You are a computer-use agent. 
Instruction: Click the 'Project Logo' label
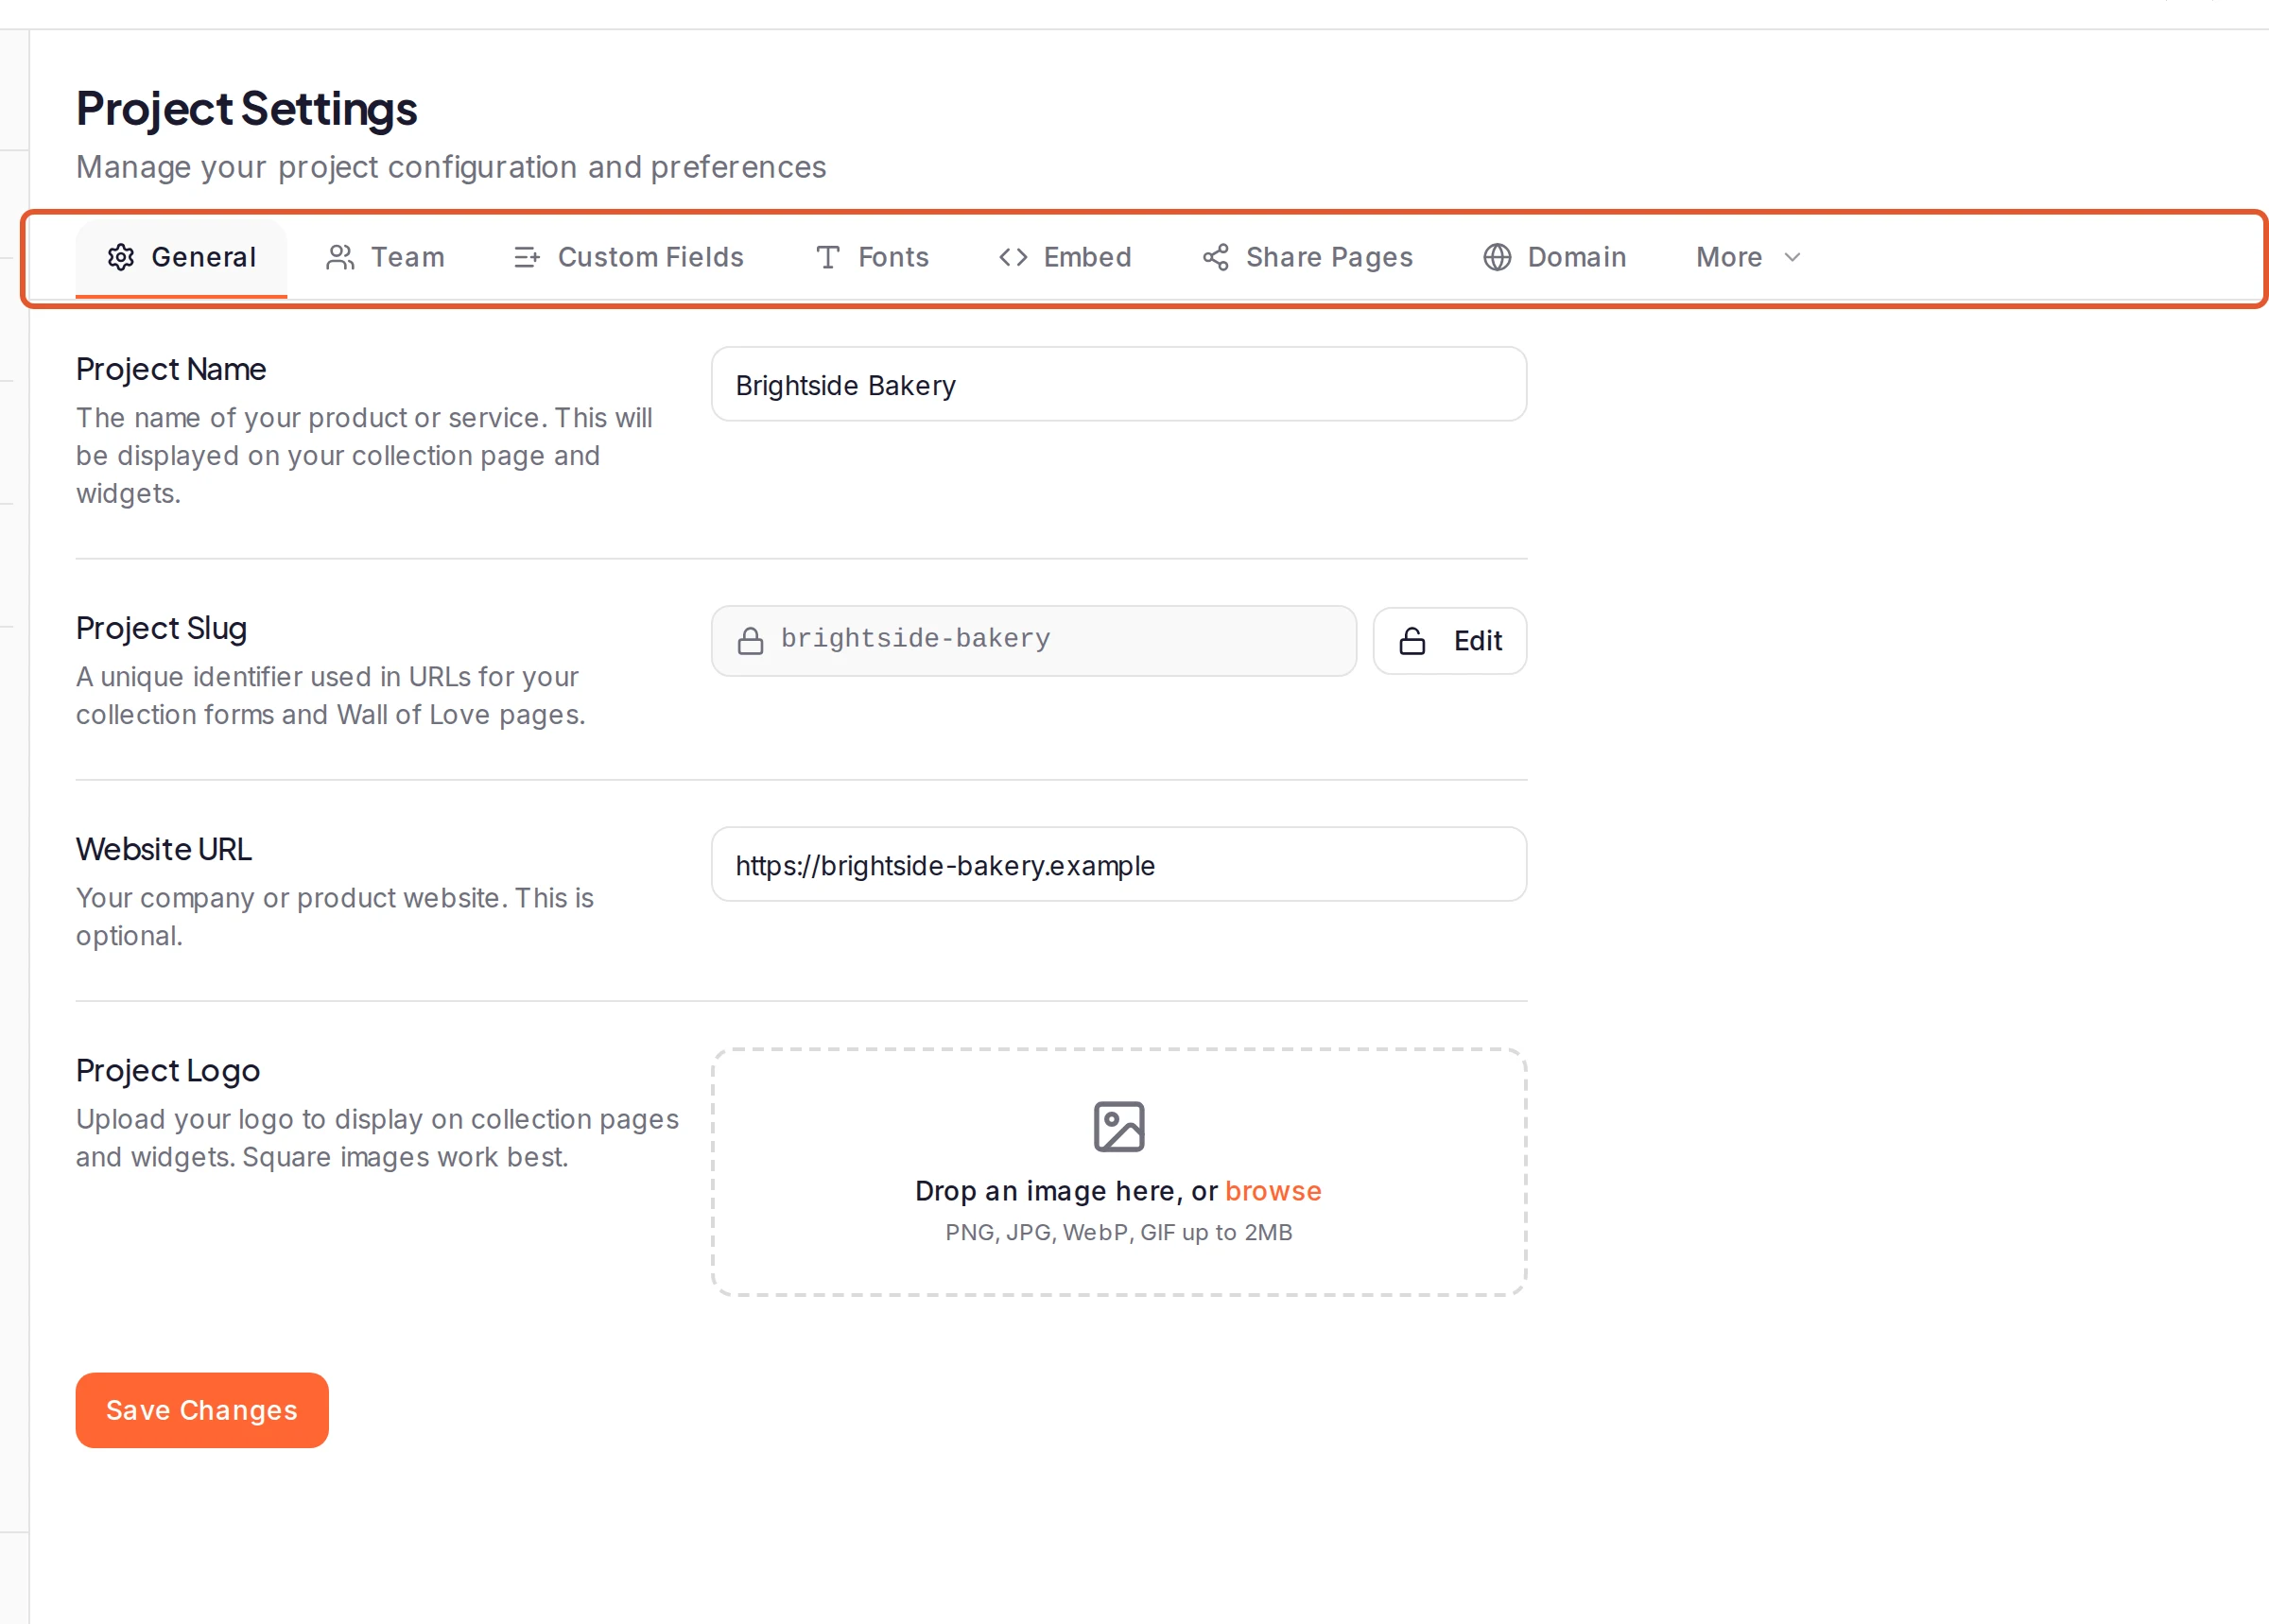[168, 1070]
